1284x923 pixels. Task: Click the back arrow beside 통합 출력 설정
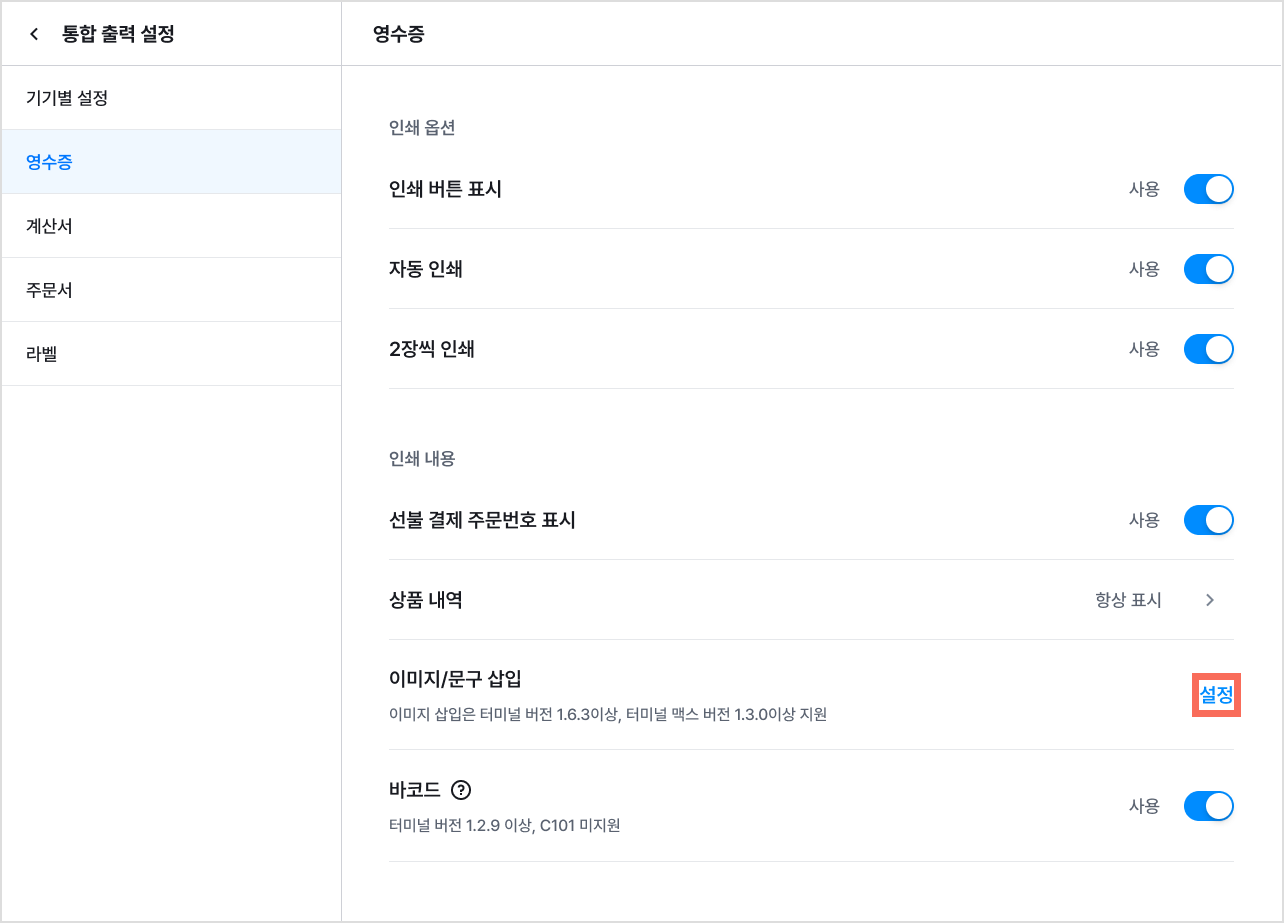[x=34, y=34]
